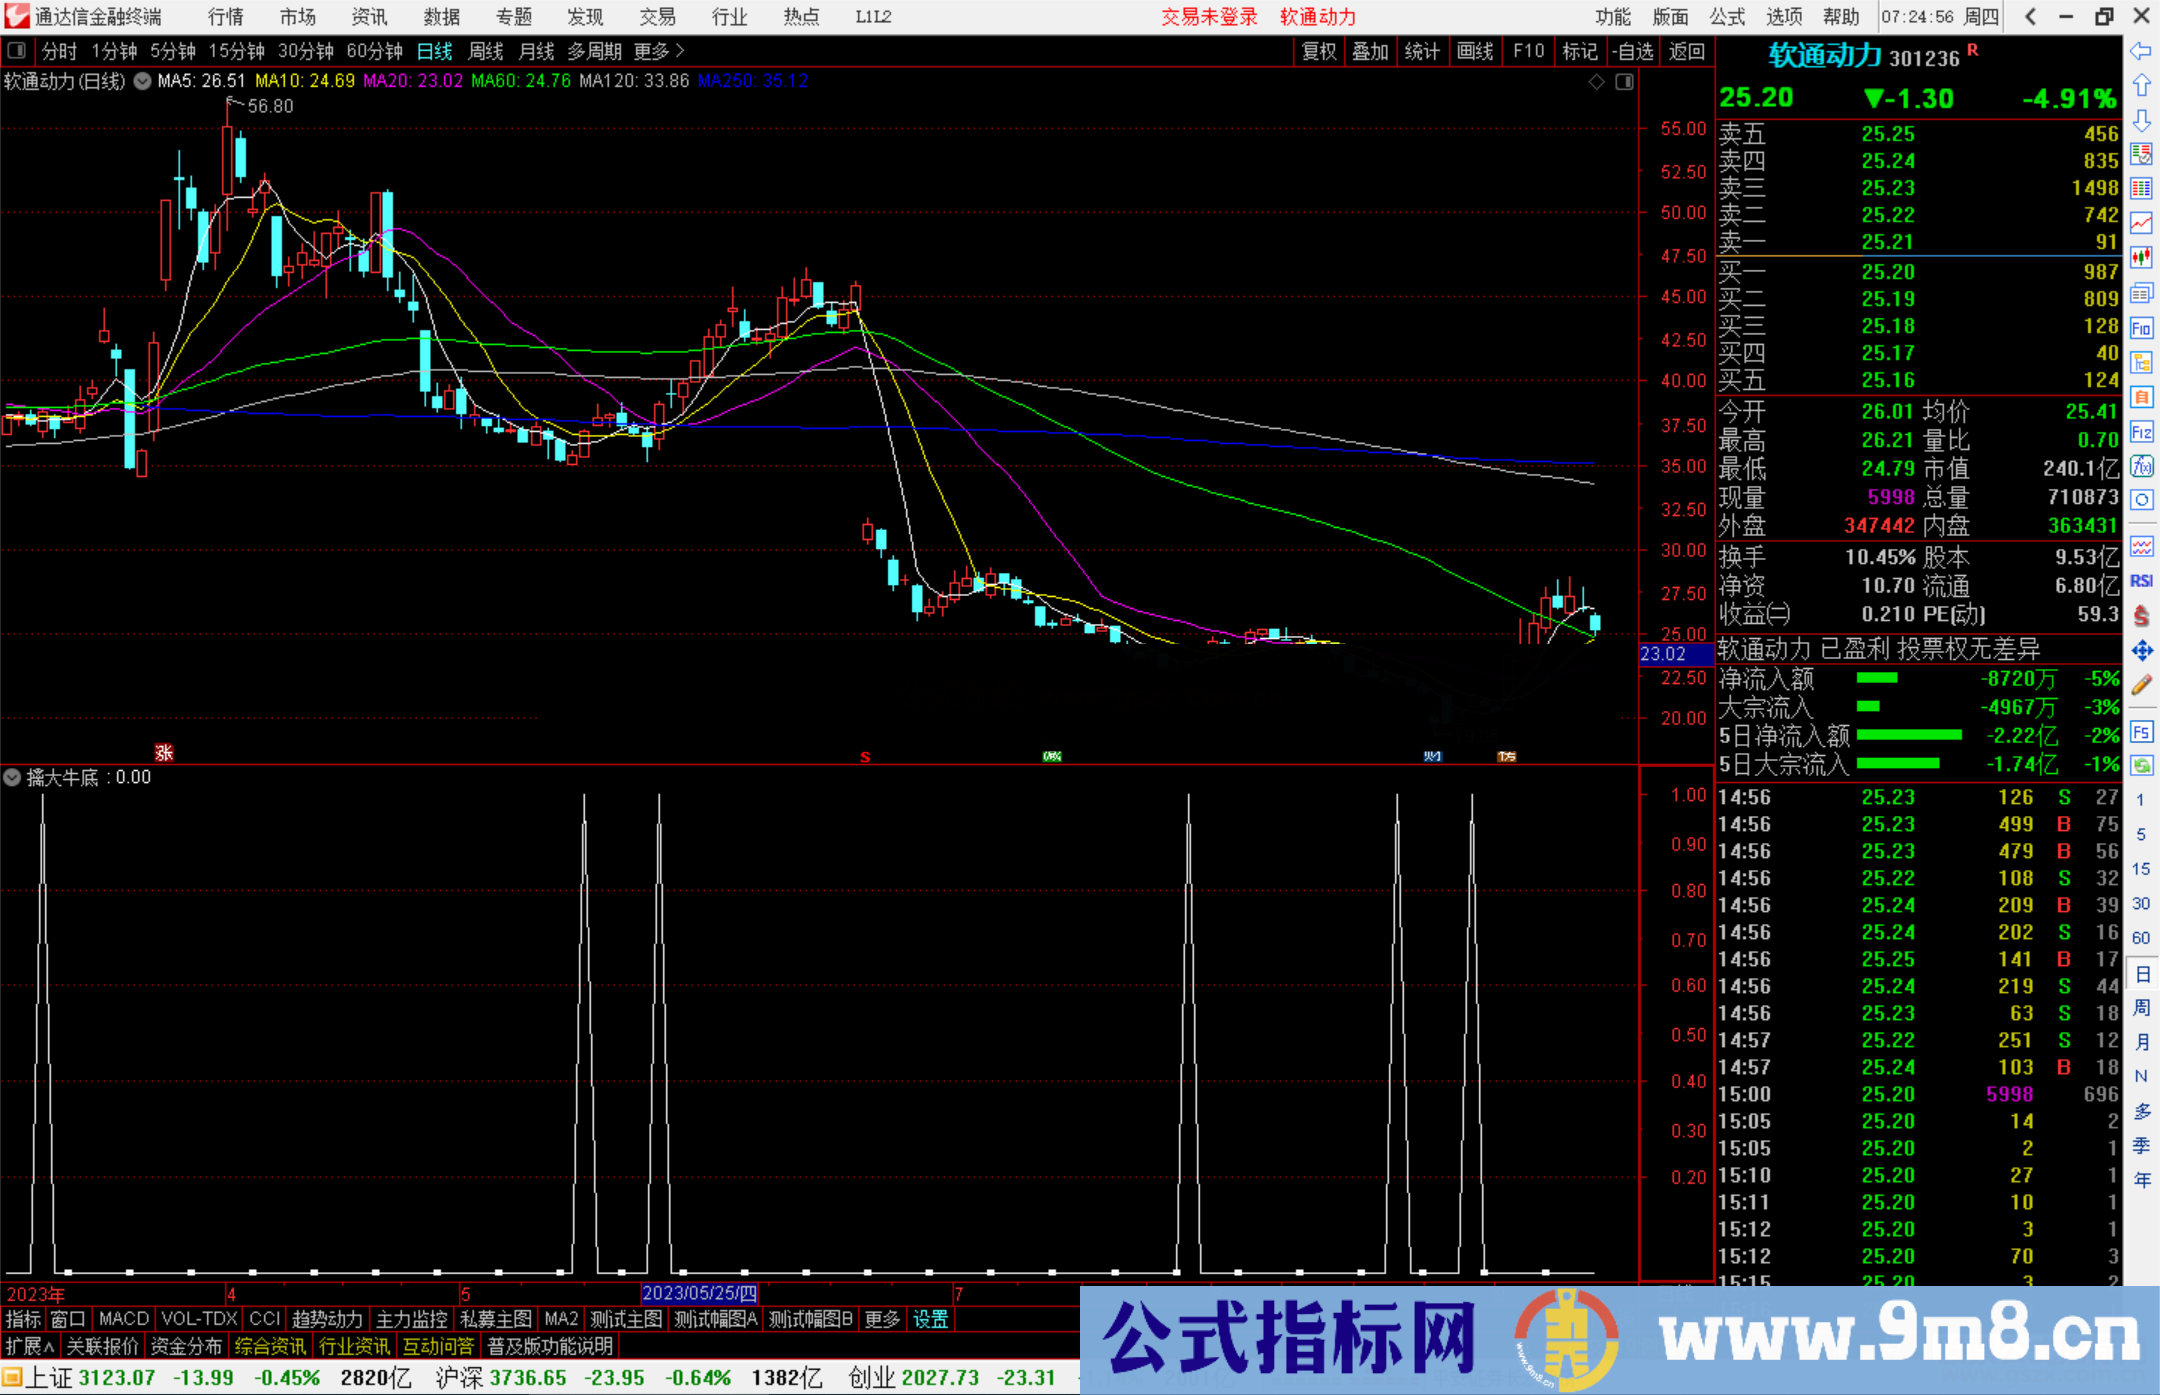The image size is (2160, 1395).
Task: Expand the 扩展 panel at bottom left
Action: coord(25,1347)
